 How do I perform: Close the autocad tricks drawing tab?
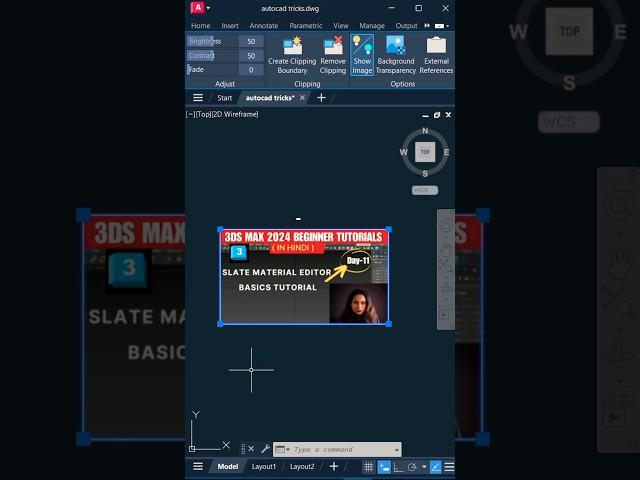pyautogui.click(x=302, y=98)
